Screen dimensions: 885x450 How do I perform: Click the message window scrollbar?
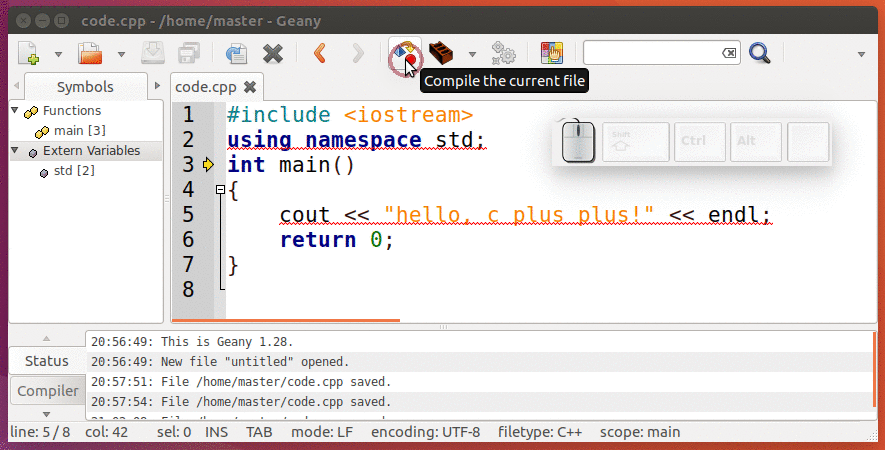[x=874, y=370]
